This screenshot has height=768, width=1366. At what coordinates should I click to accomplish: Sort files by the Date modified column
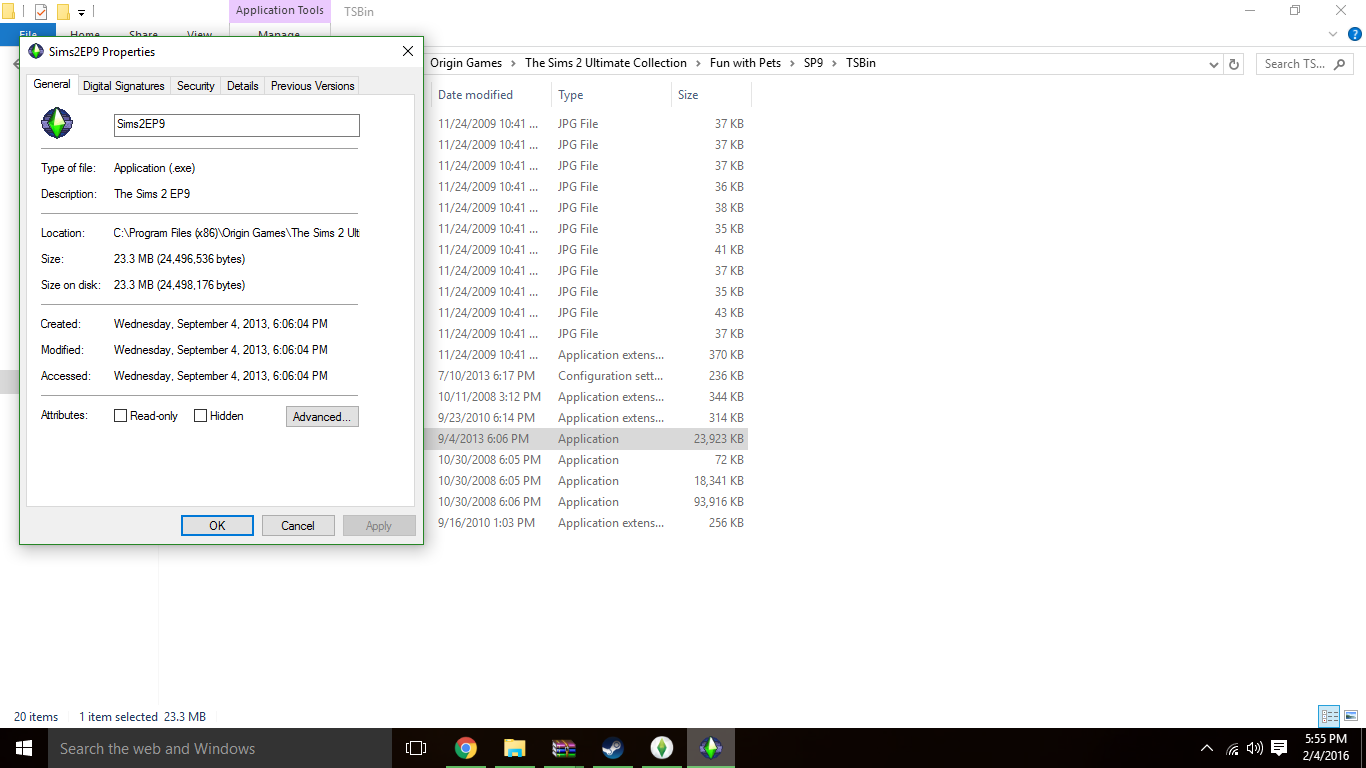pyautogui.click(x=476, y=95)
